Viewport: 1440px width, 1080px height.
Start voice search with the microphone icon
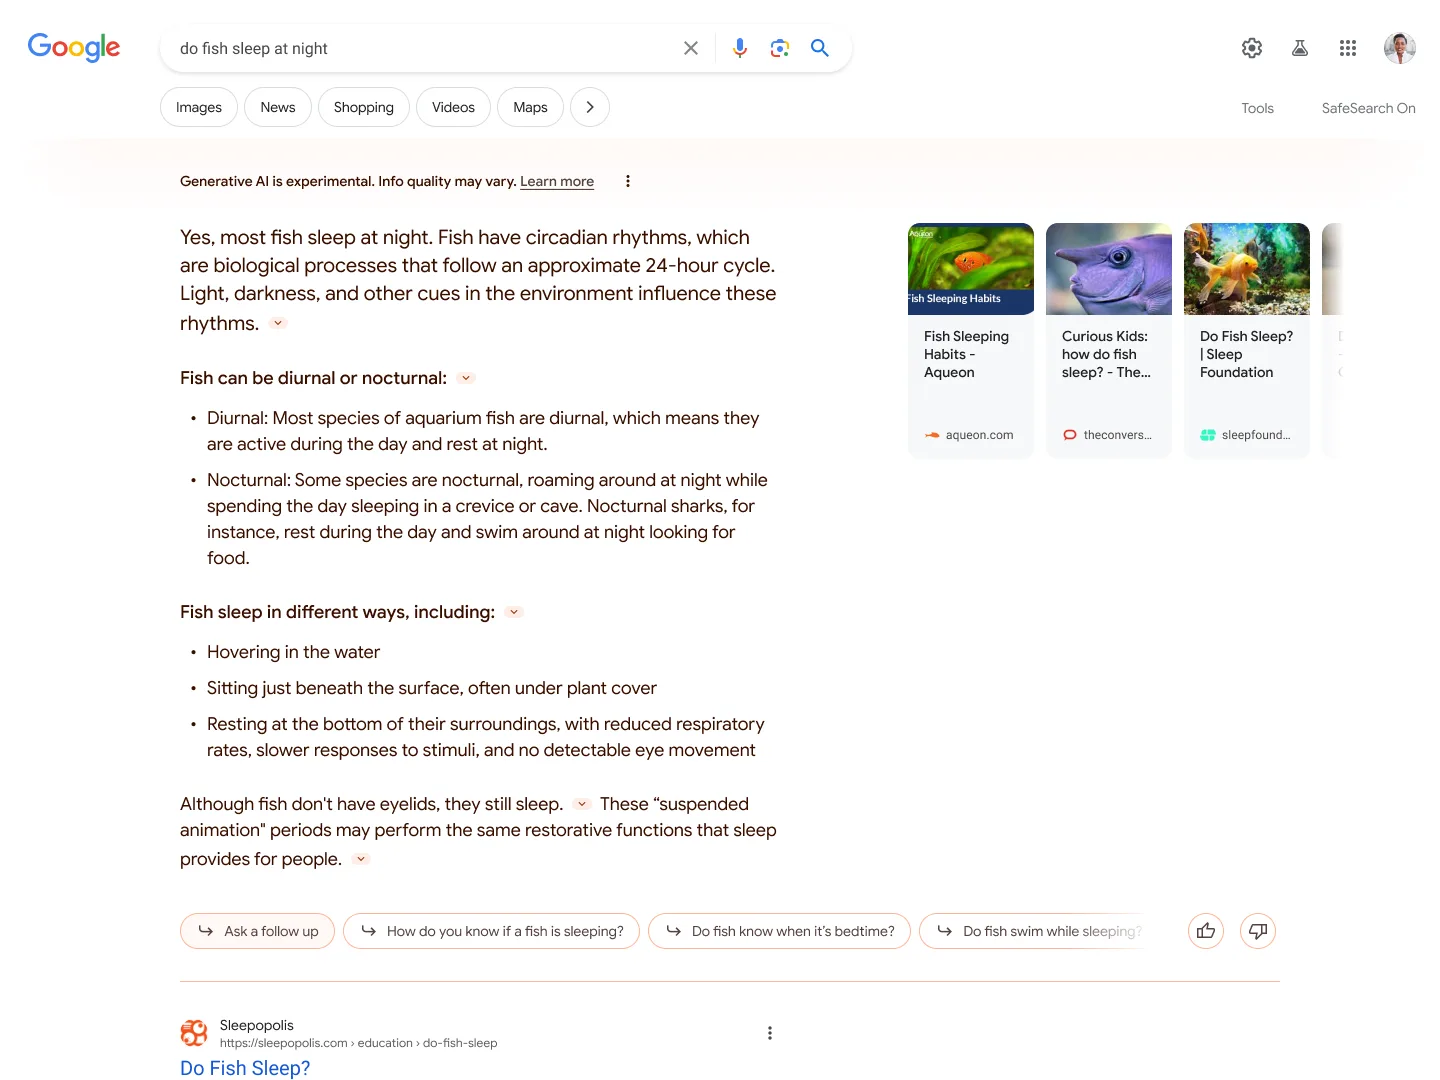point(740,48)
